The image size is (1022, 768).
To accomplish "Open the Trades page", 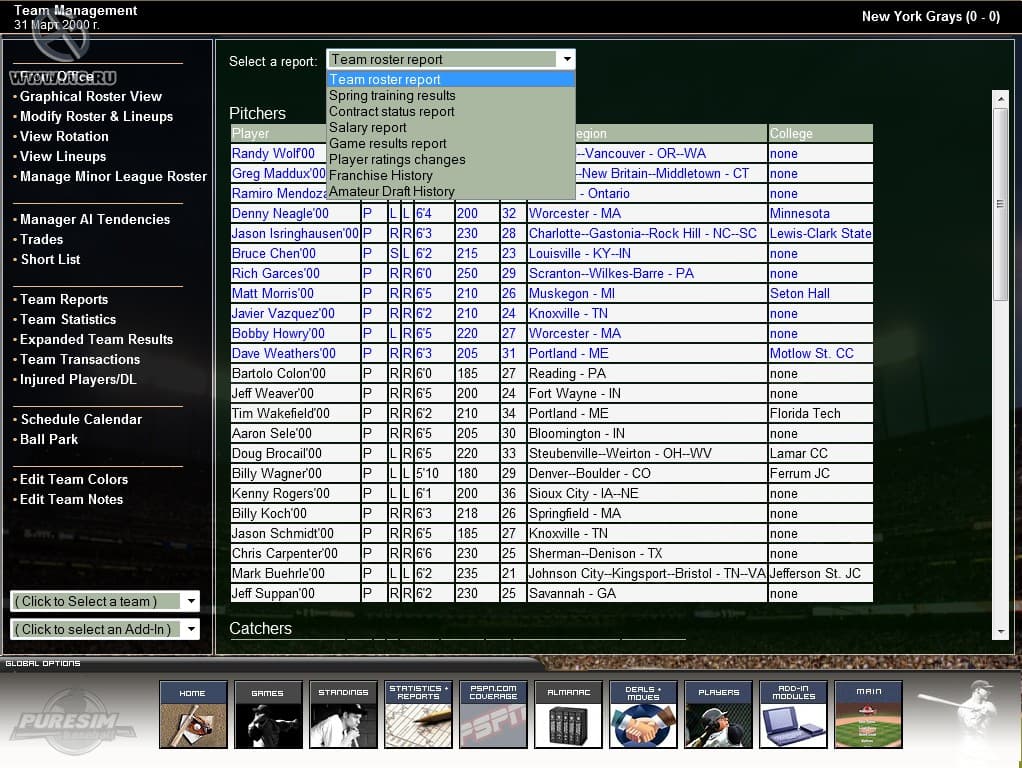I will (41, 239).
